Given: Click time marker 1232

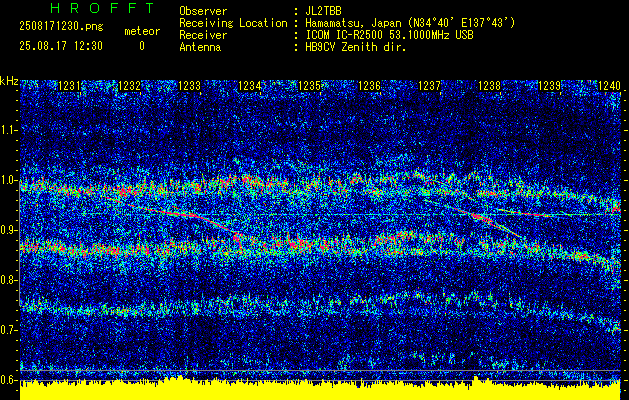Looking at the screenshot, I should point(129,85).
